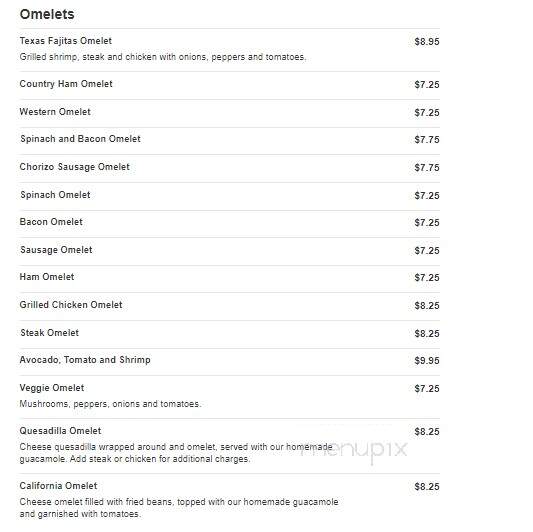The image size is (533, 532).
Task: Select the Texas Fajitas Omelet item
Action: point(66,41)
